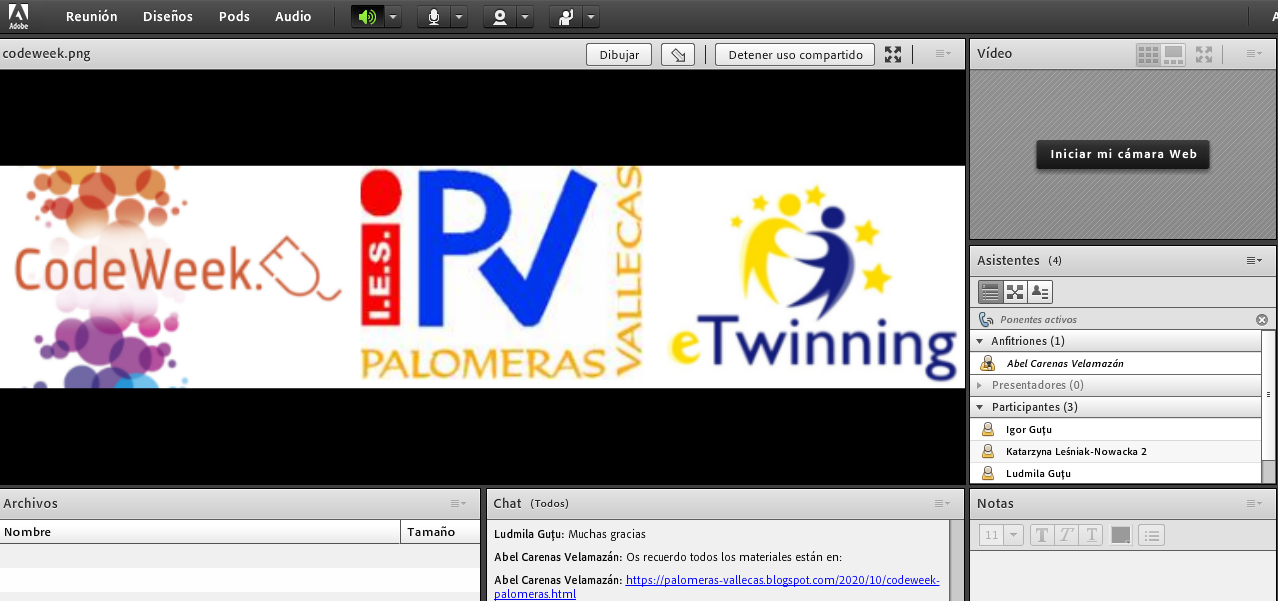Viewport: 1278px width, 601px height.
Task: Switch to attendee status view icon
Action: [1040, 292]
